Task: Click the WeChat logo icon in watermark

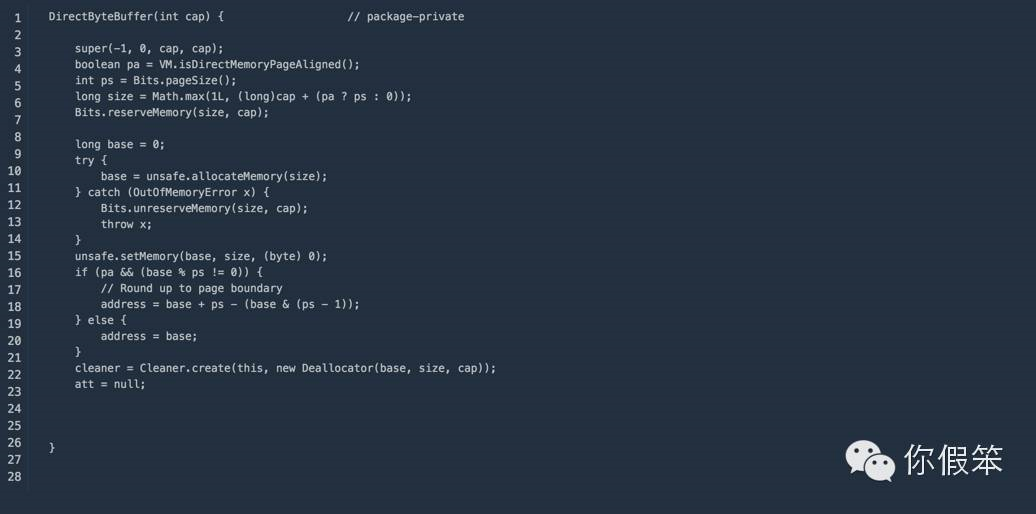Action: [870, 461]
